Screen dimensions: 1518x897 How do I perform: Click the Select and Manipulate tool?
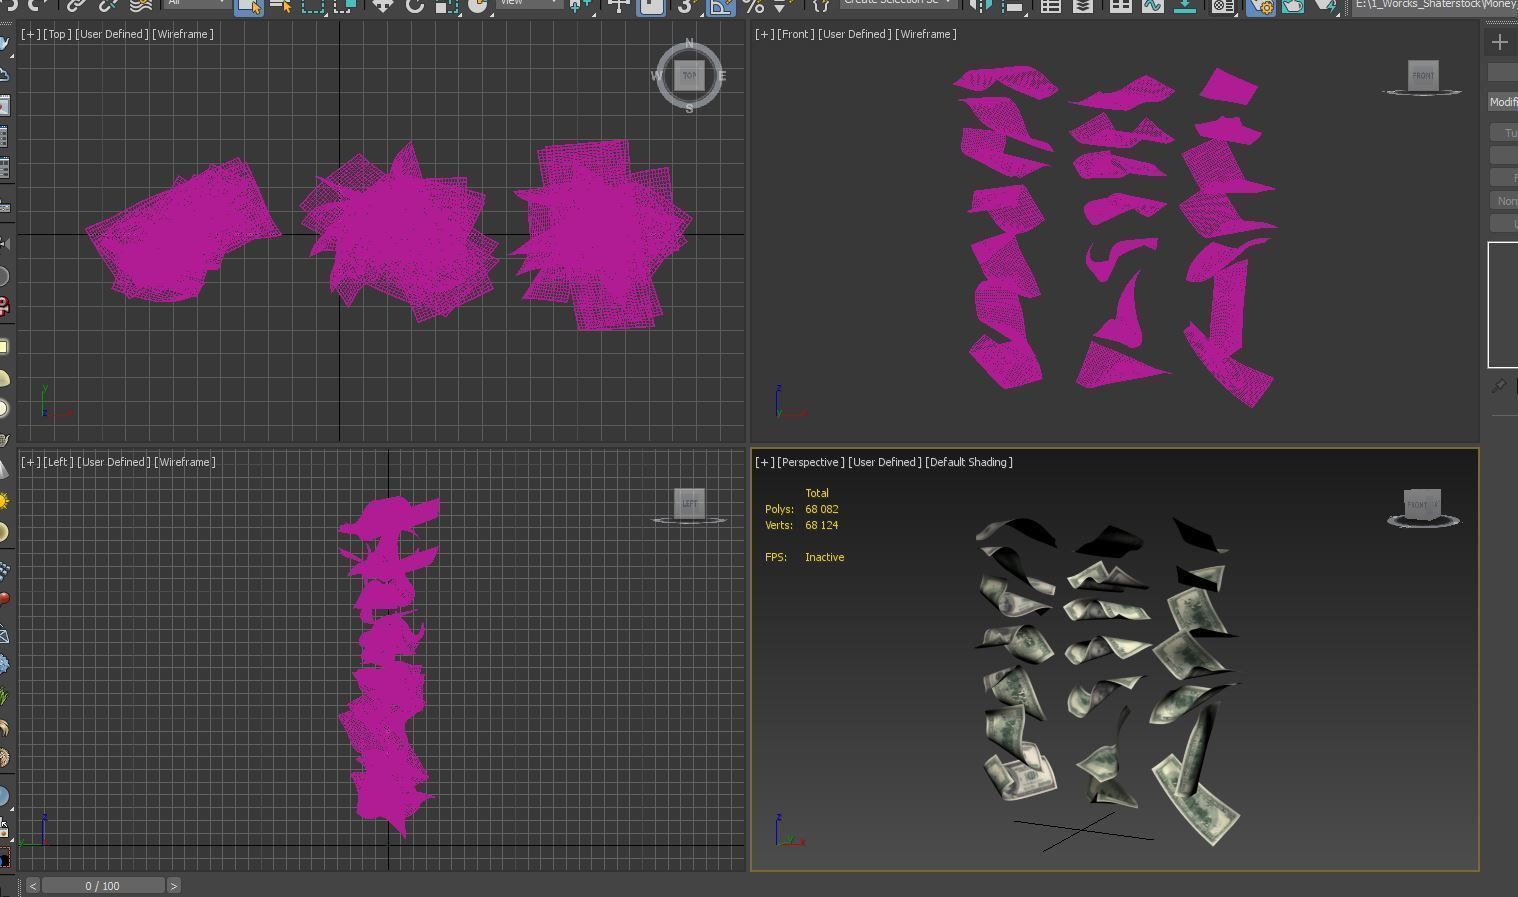[x=619, y=4]
